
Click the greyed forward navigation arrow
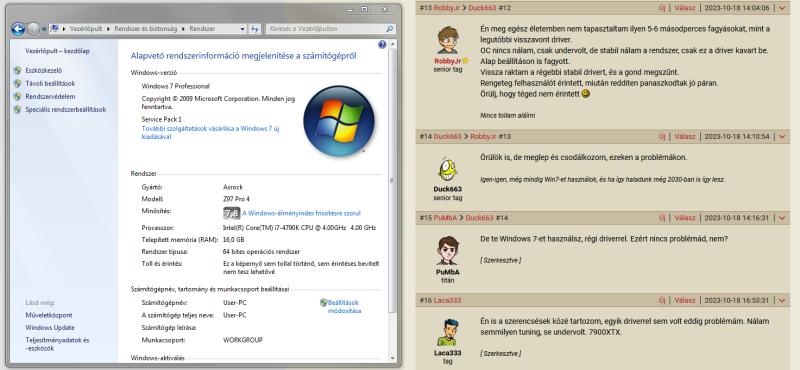click(x=33, y=30)
